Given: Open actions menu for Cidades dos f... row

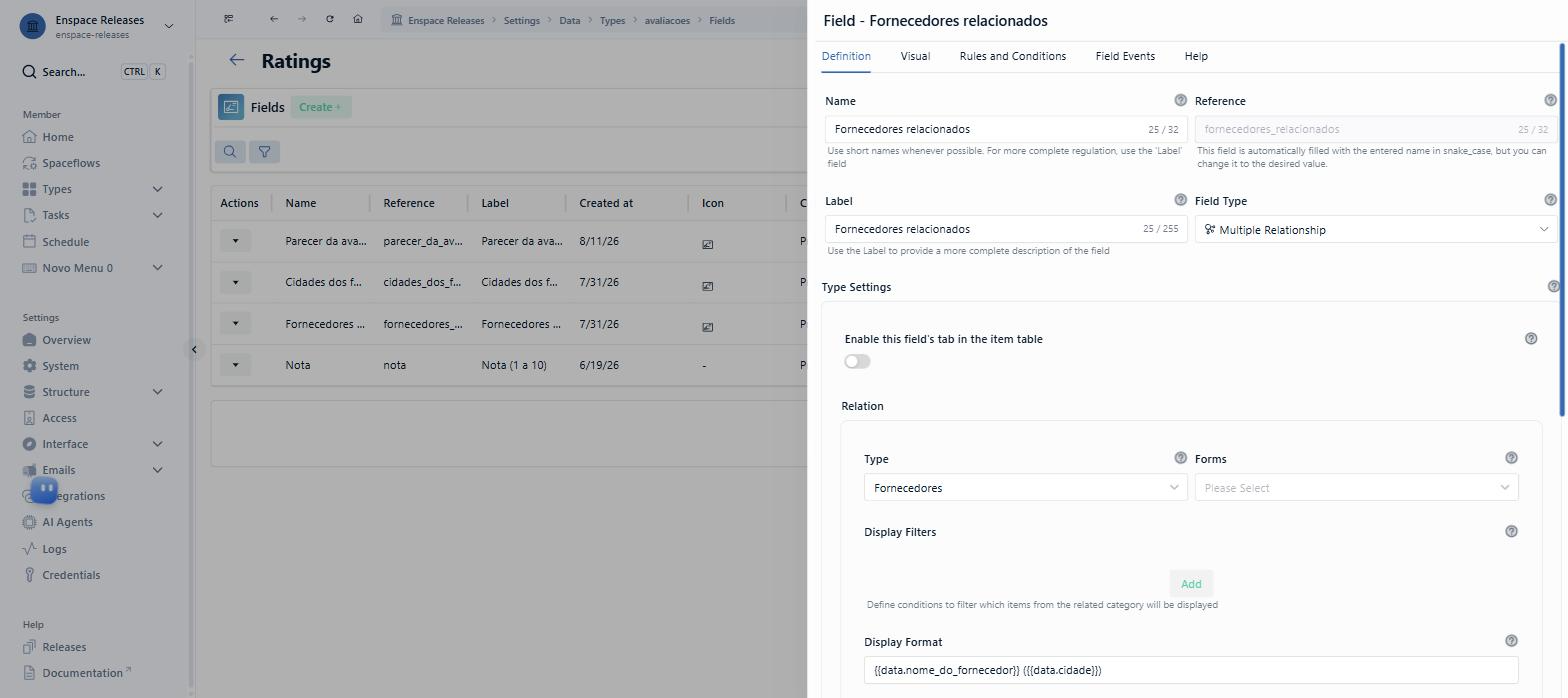Looking at the screenshot, I should pyautogui.click(x=236, y=282).
